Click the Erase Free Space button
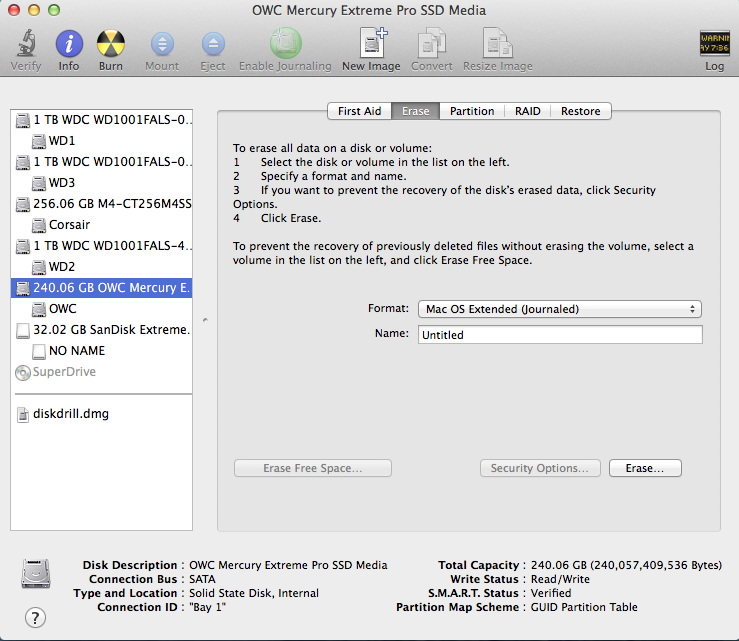Image resolution: width=739 pixels, height=641 pixels. click(x=312, y=468)
